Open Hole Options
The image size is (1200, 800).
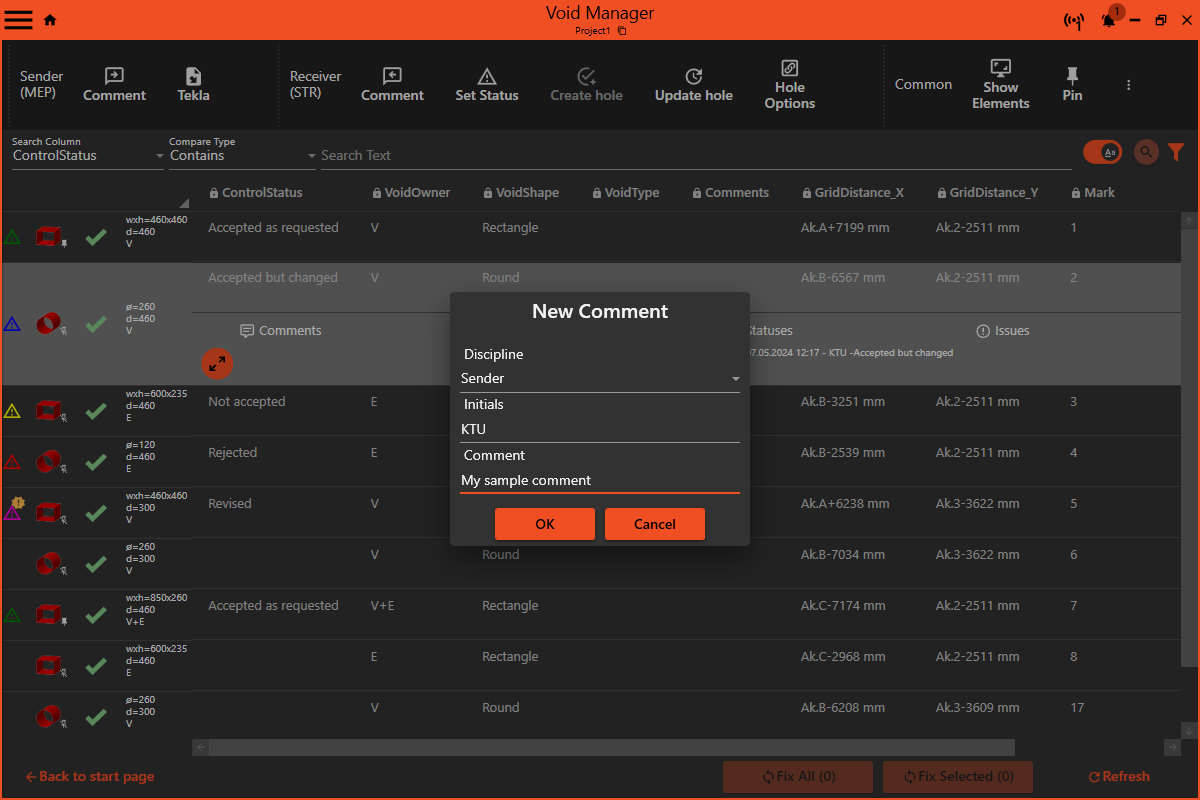(x=789, y=85)
